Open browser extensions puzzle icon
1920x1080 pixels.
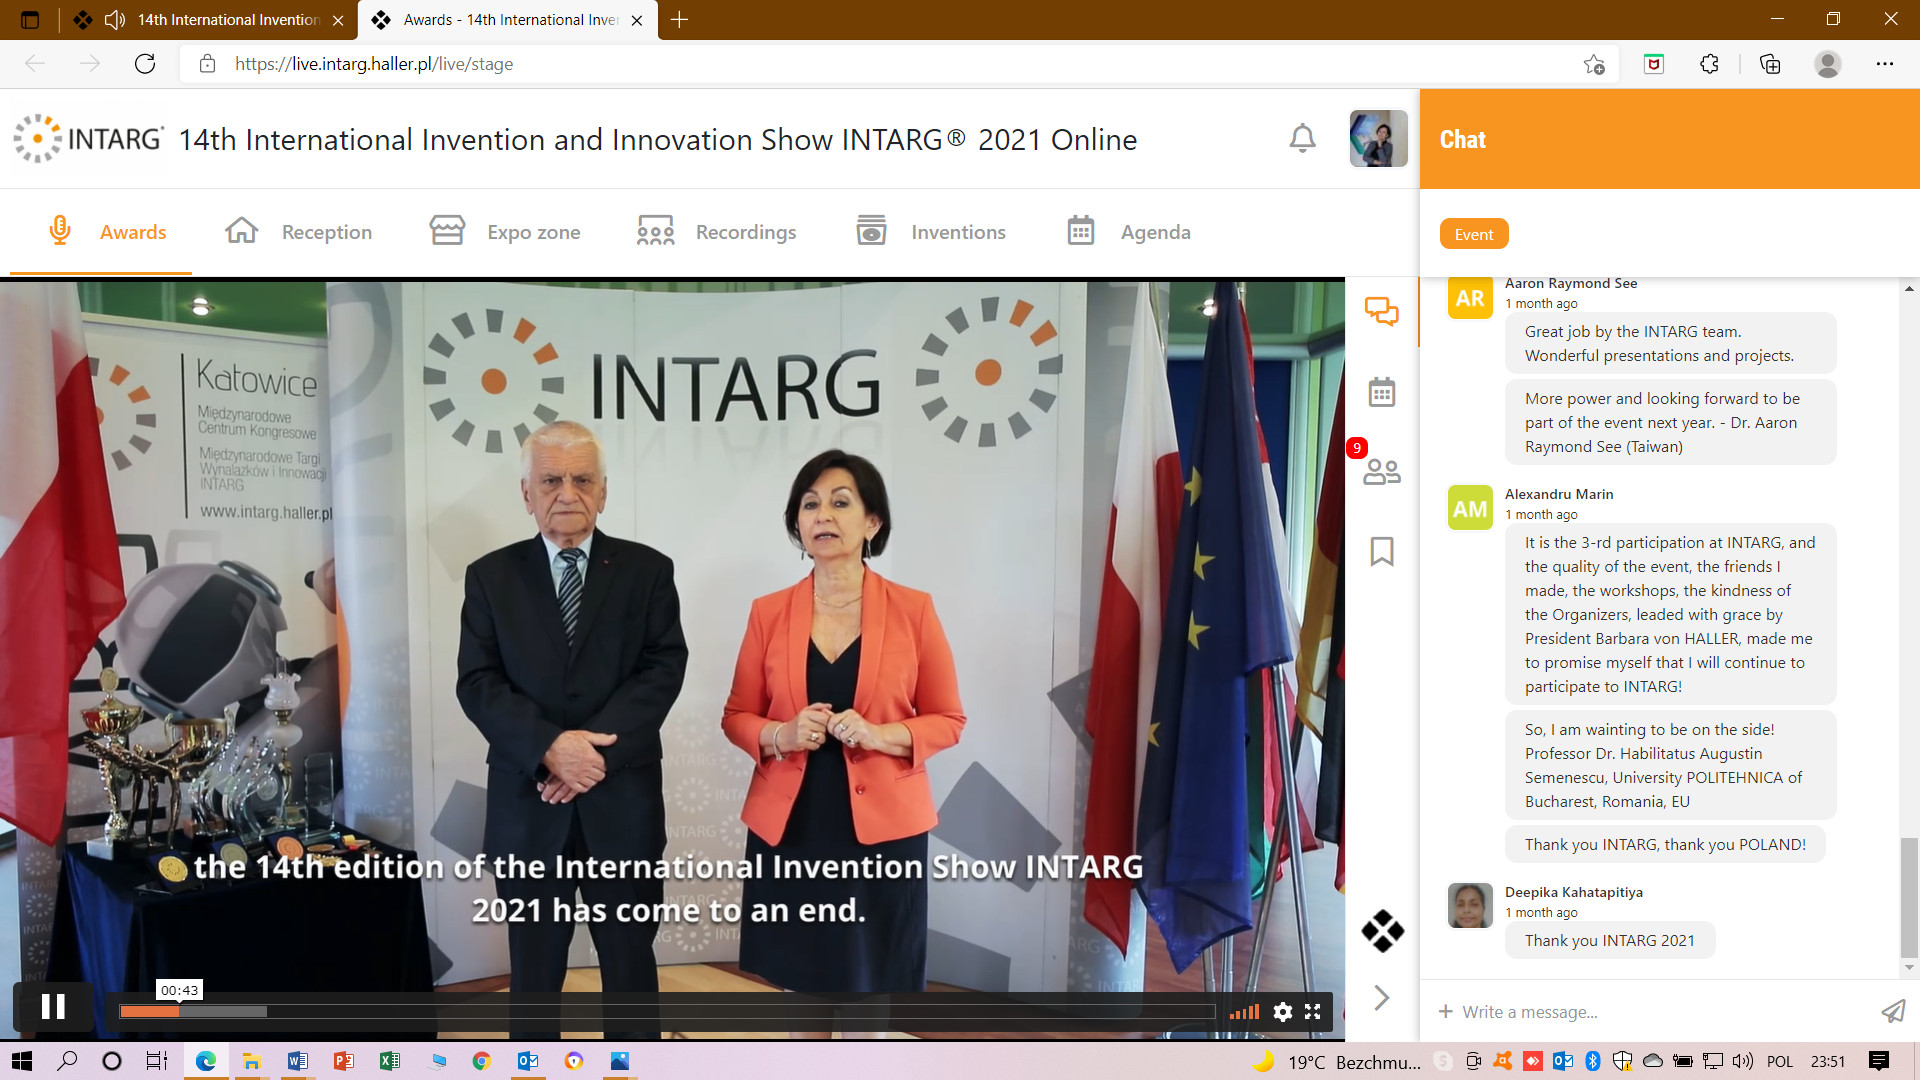coord(1710,64)
